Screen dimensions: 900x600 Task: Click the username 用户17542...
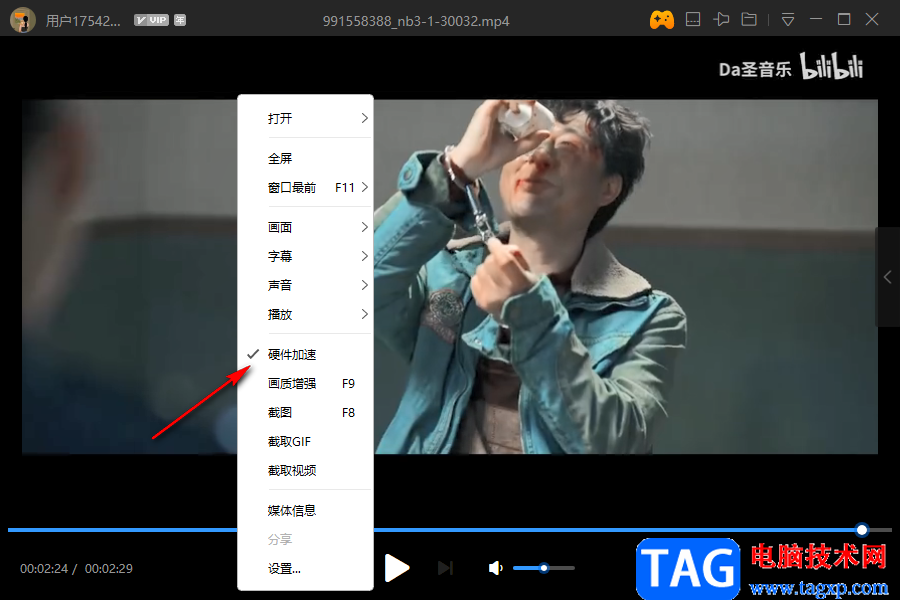[x=83, y=21]
